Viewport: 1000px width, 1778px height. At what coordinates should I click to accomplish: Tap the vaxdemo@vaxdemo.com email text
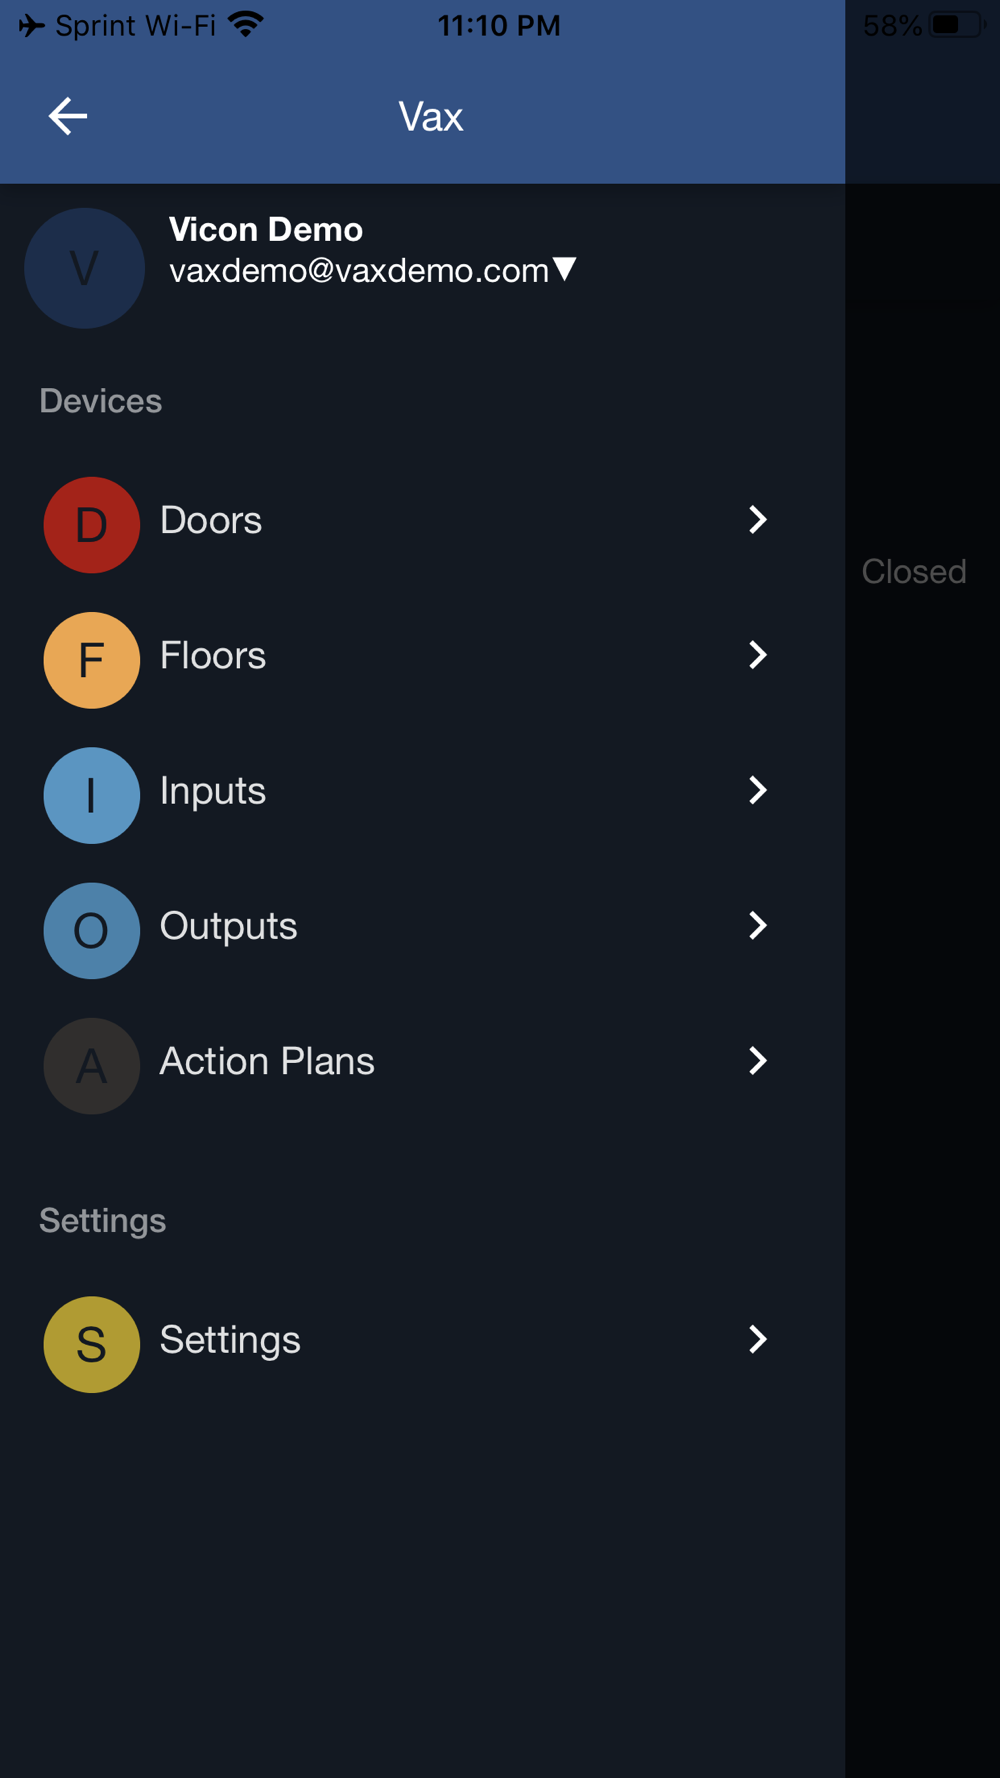[x=359, y=270]
